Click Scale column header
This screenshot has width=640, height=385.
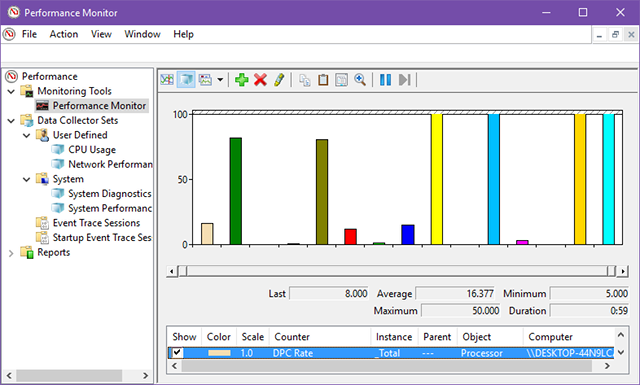(x=253, y=337)
